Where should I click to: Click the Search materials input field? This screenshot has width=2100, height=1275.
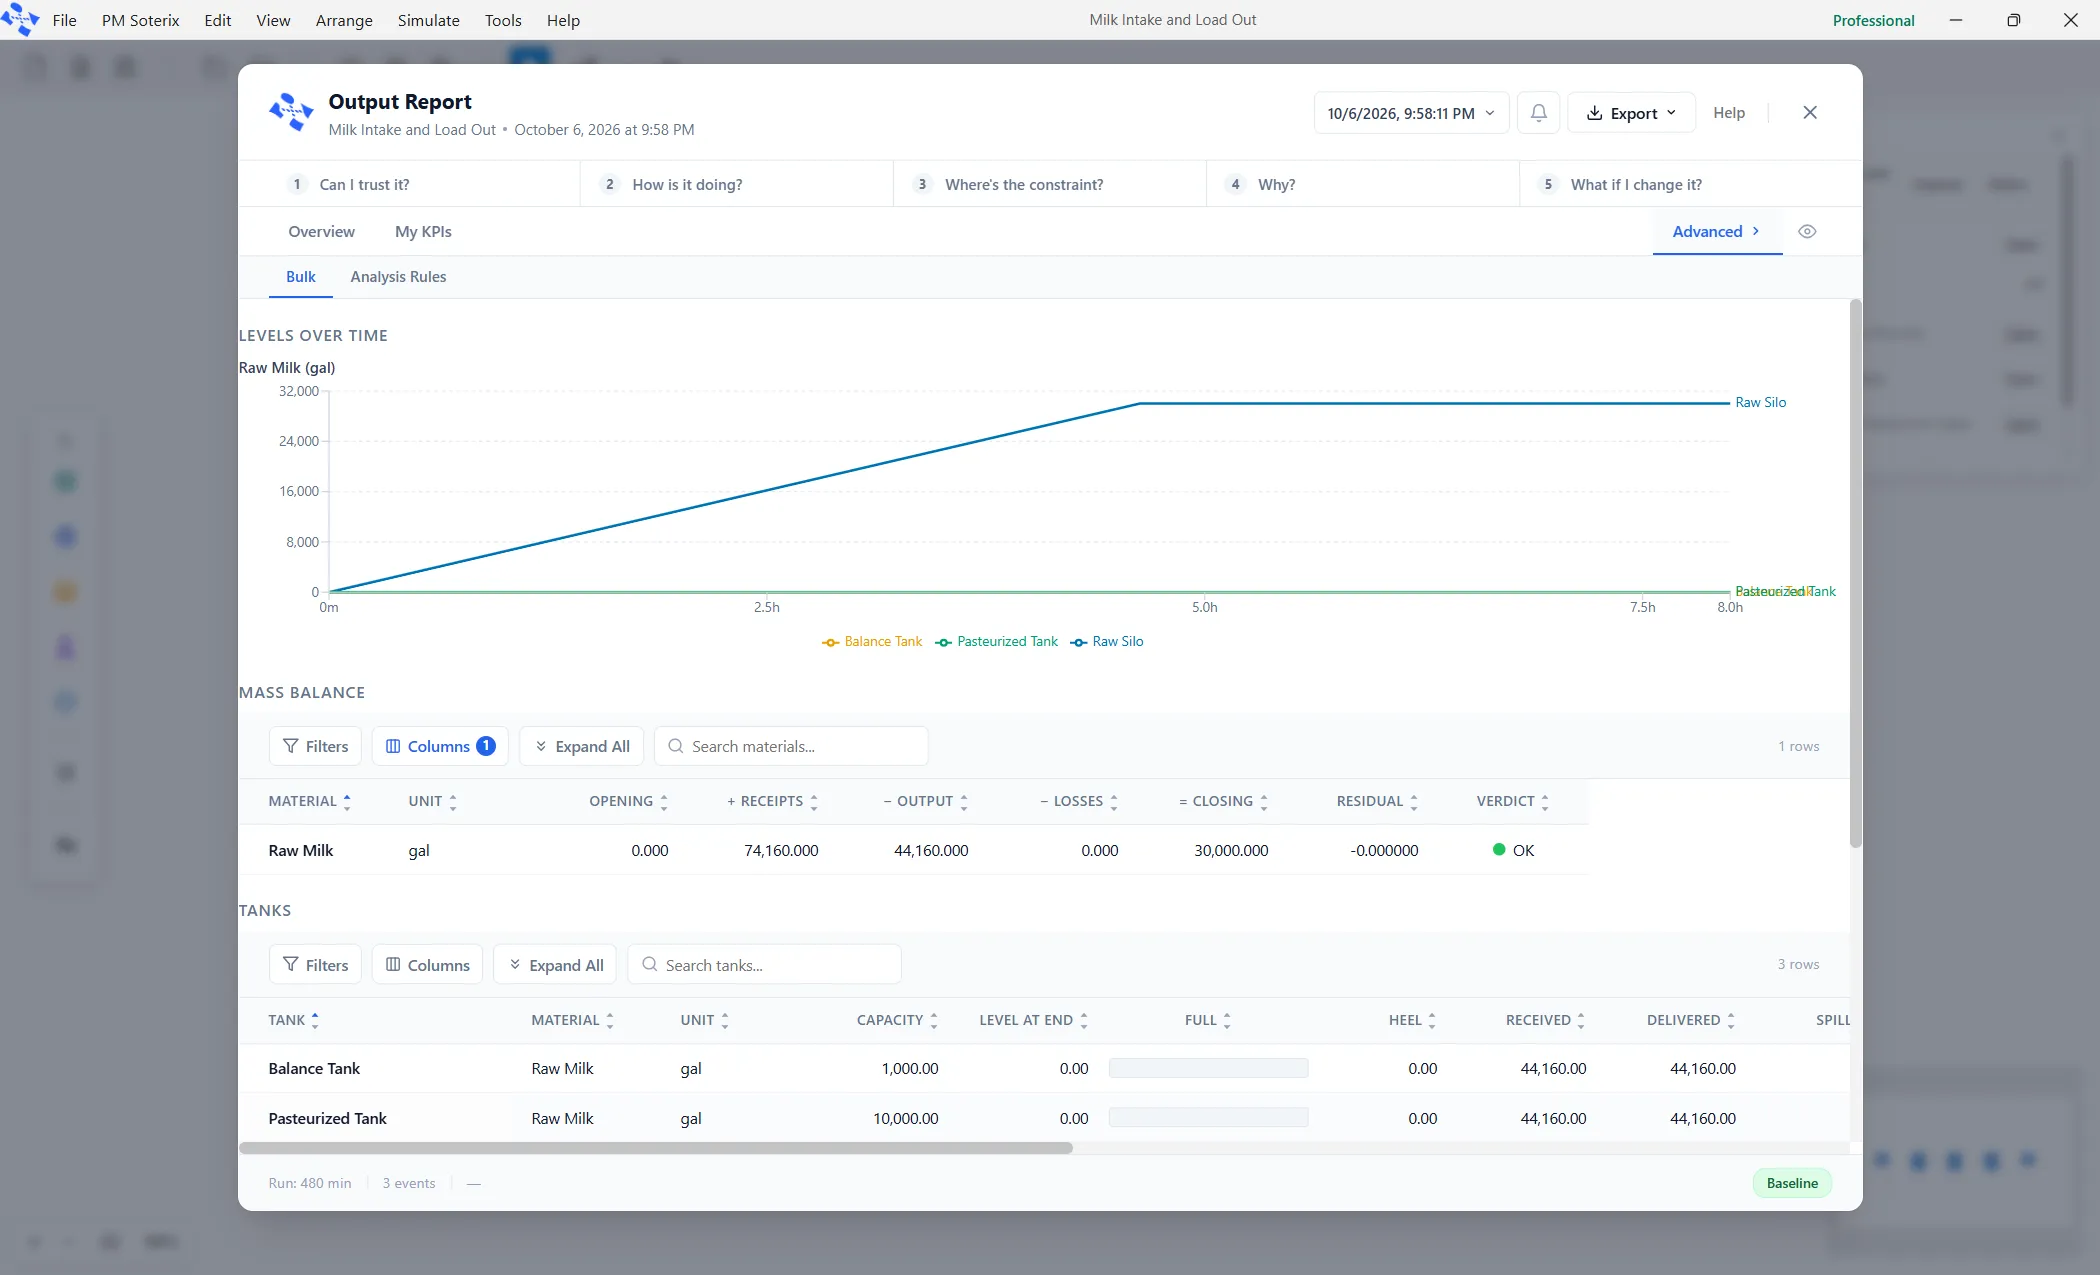click(x=791, y=746)
